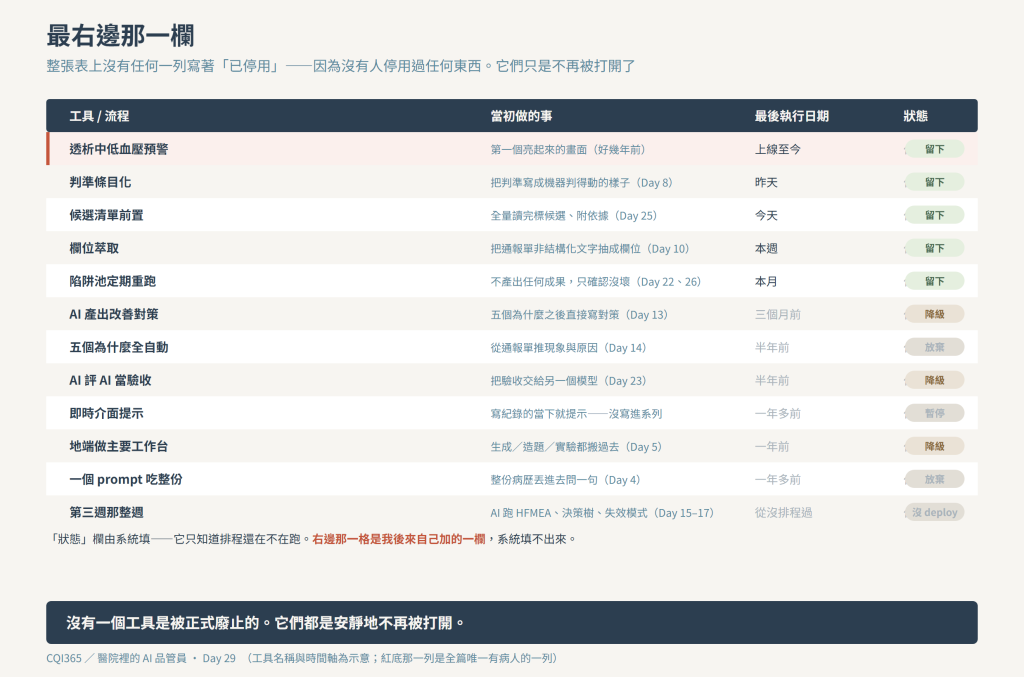The width and height of the screenshot is (1024, 677).
Task: Click 半年前 in the AI 評 AI 當驗收 row
Action: 772,381
